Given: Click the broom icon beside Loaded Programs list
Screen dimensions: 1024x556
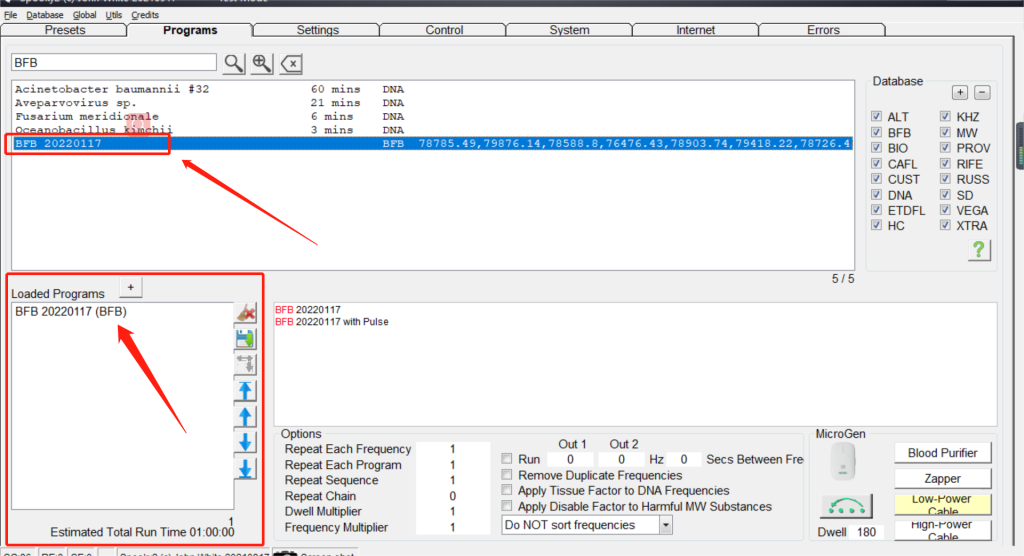Looking at the screenshot, I should tap(245, 314).
